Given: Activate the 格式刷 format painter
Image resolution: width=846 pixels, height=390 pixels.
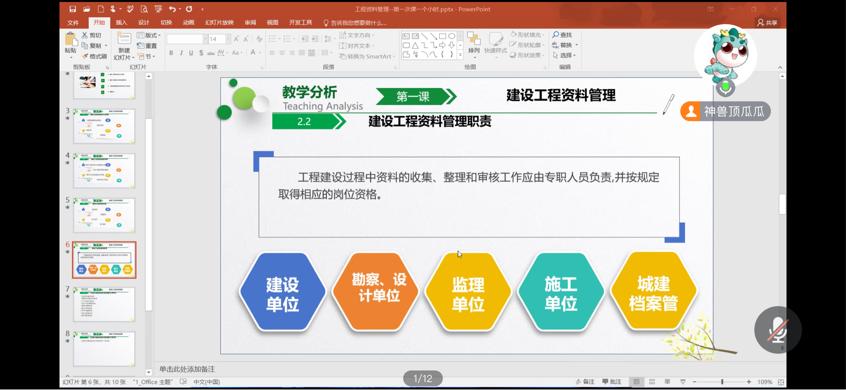Looking at the screenshot, I should 94,56.
